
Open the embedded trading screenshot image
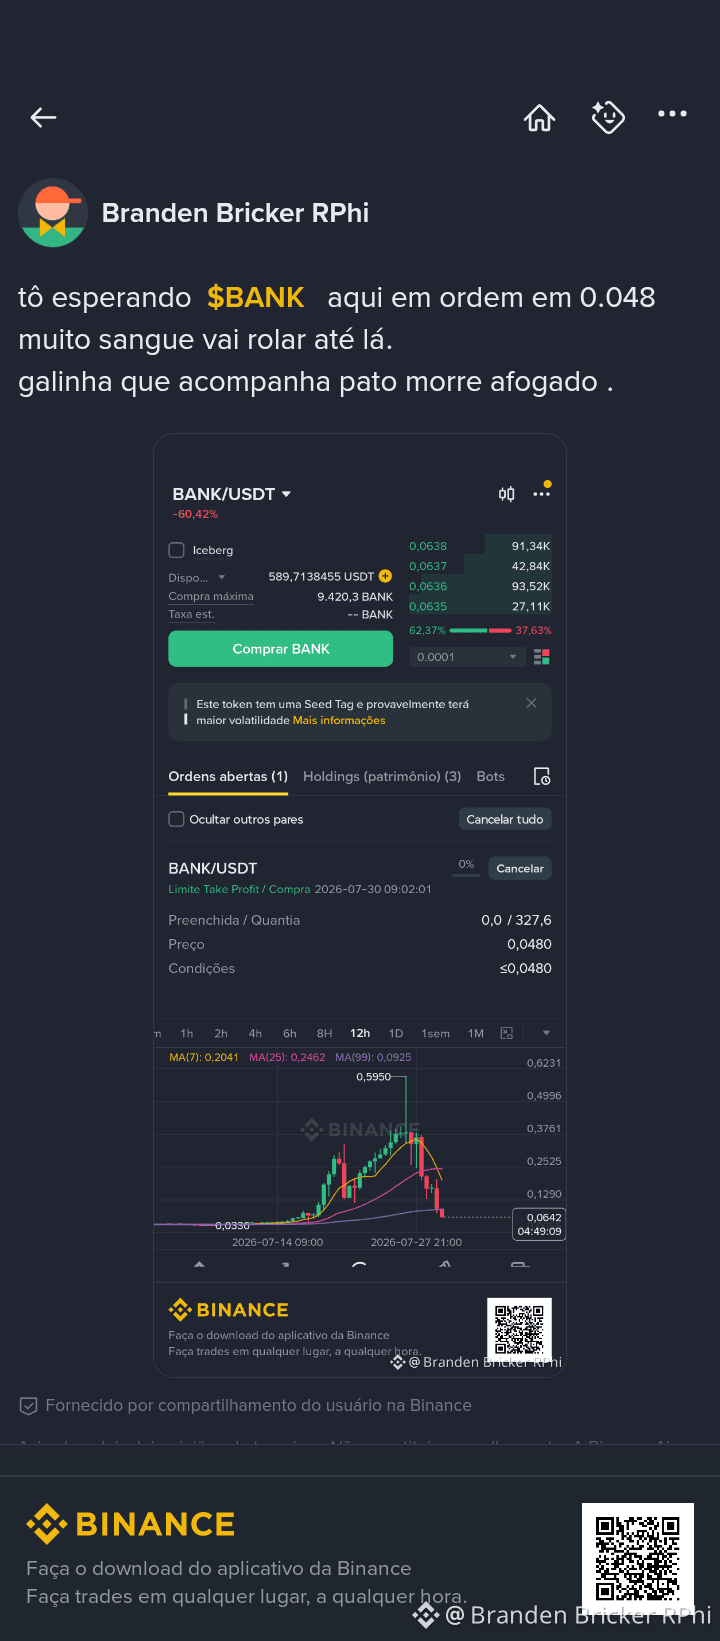click(360, 905)
